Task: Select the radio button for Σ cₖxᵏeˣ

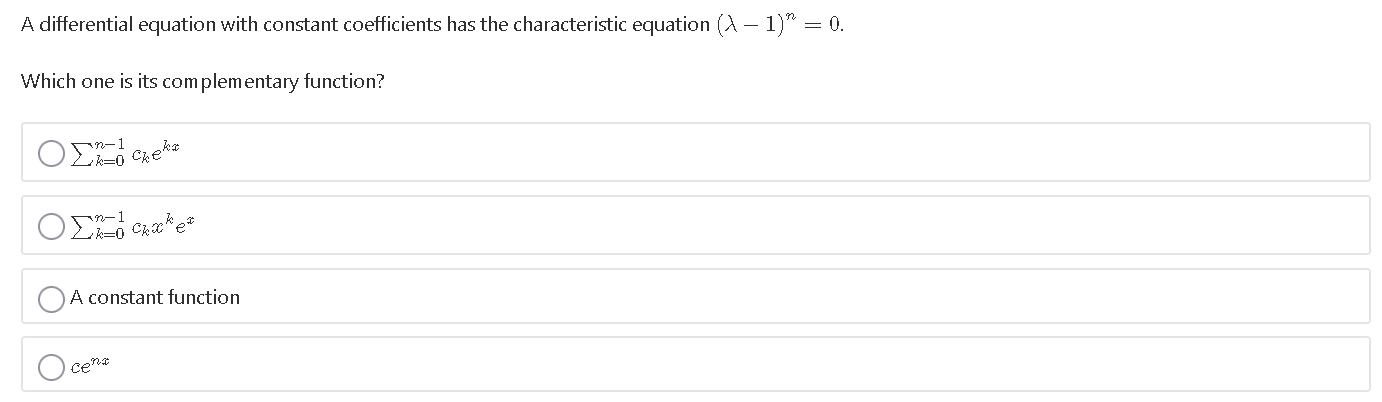Action: point(52,226)
